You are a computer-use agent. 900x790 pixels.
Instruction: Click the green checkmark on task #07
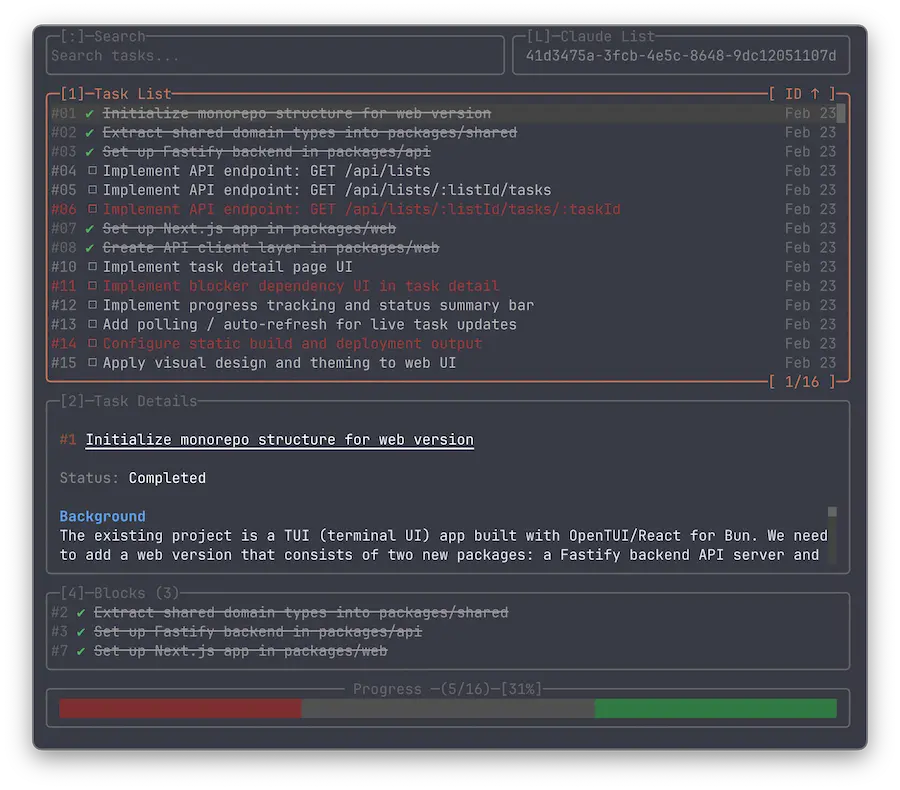pyautogui.click(x=90, y=229)
